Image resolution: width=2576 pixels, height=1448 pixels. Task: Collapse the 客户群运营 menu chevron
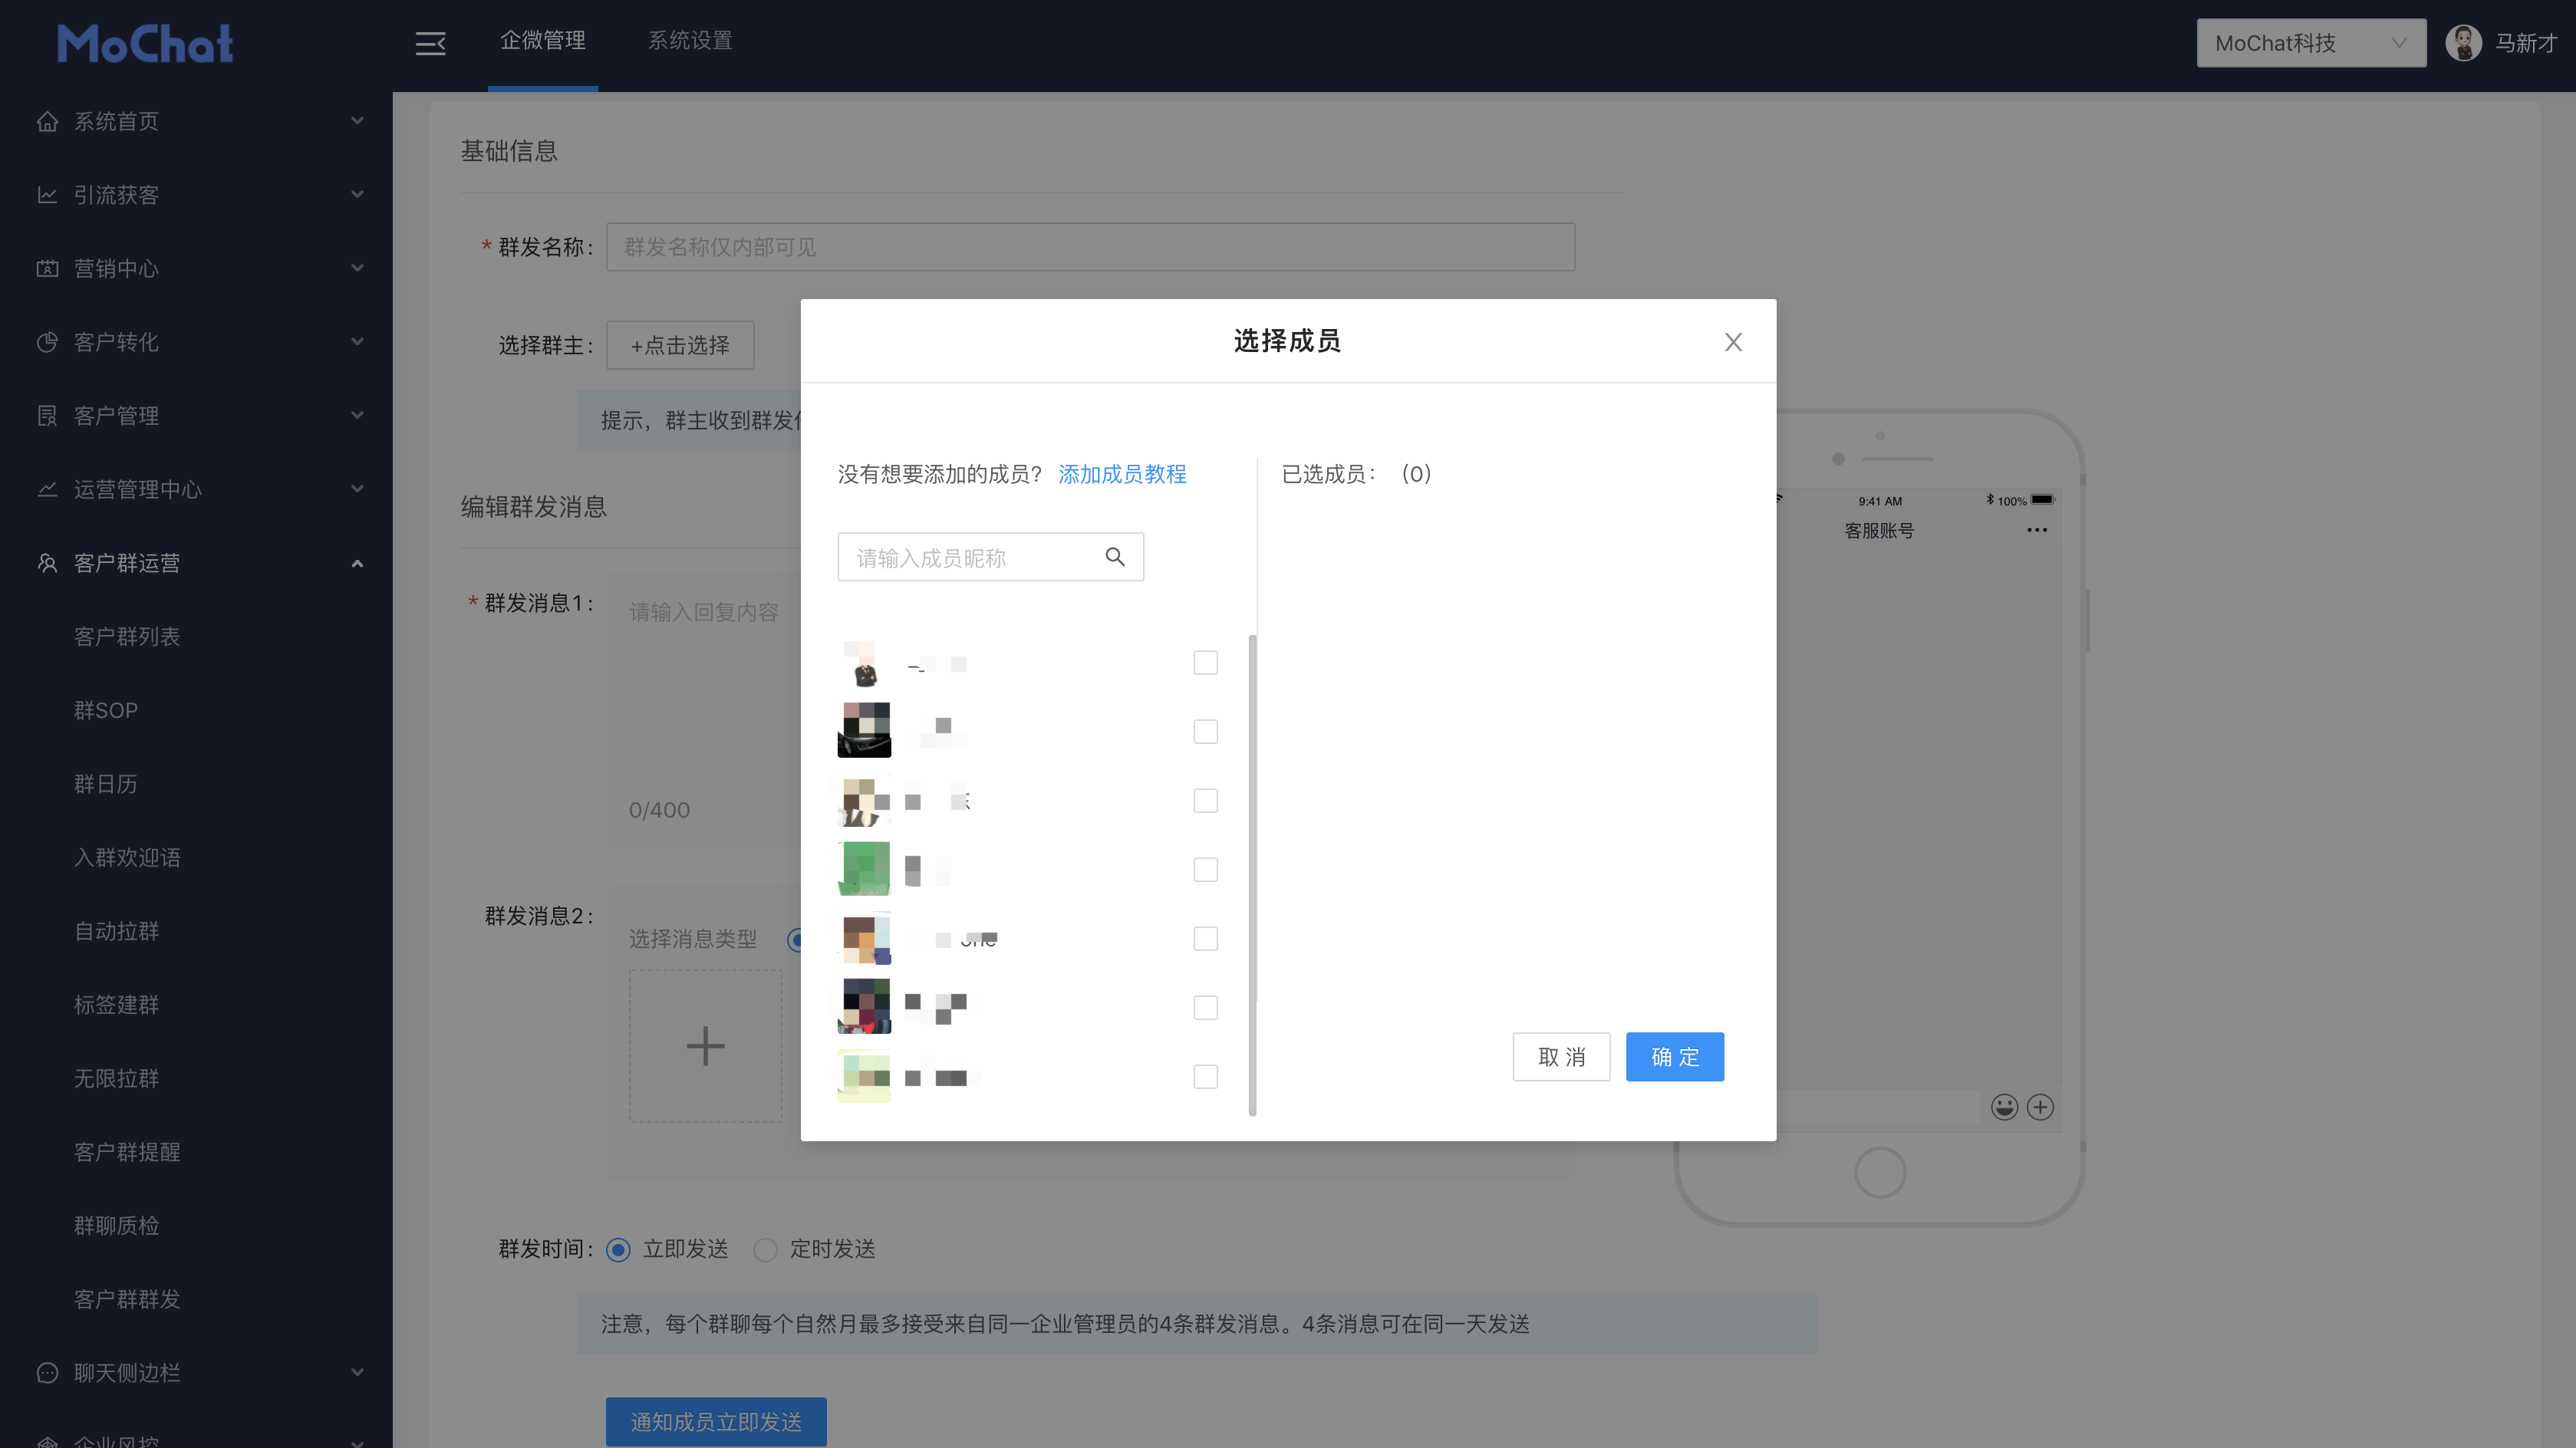point(357,563)
